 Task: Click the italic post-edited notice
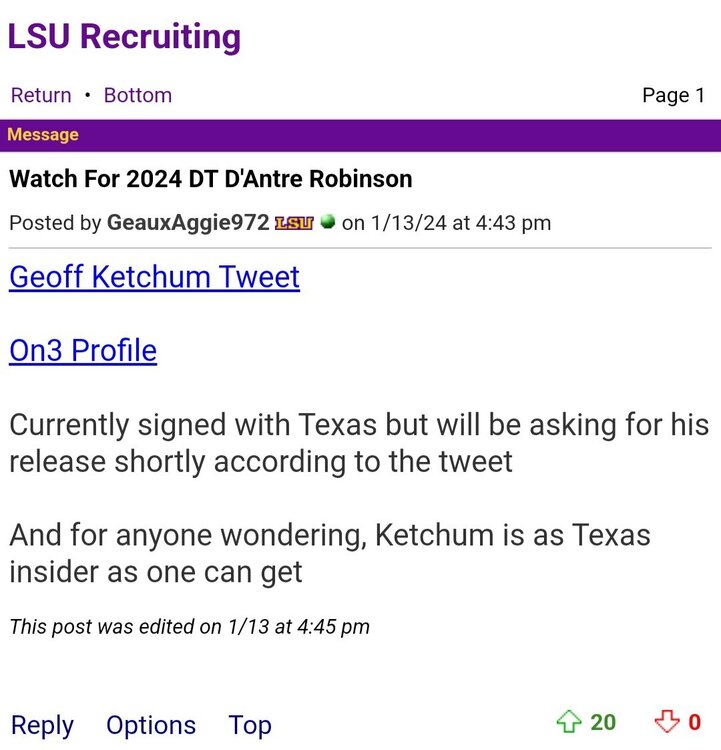pyautogui.click(x=189, y=627)
